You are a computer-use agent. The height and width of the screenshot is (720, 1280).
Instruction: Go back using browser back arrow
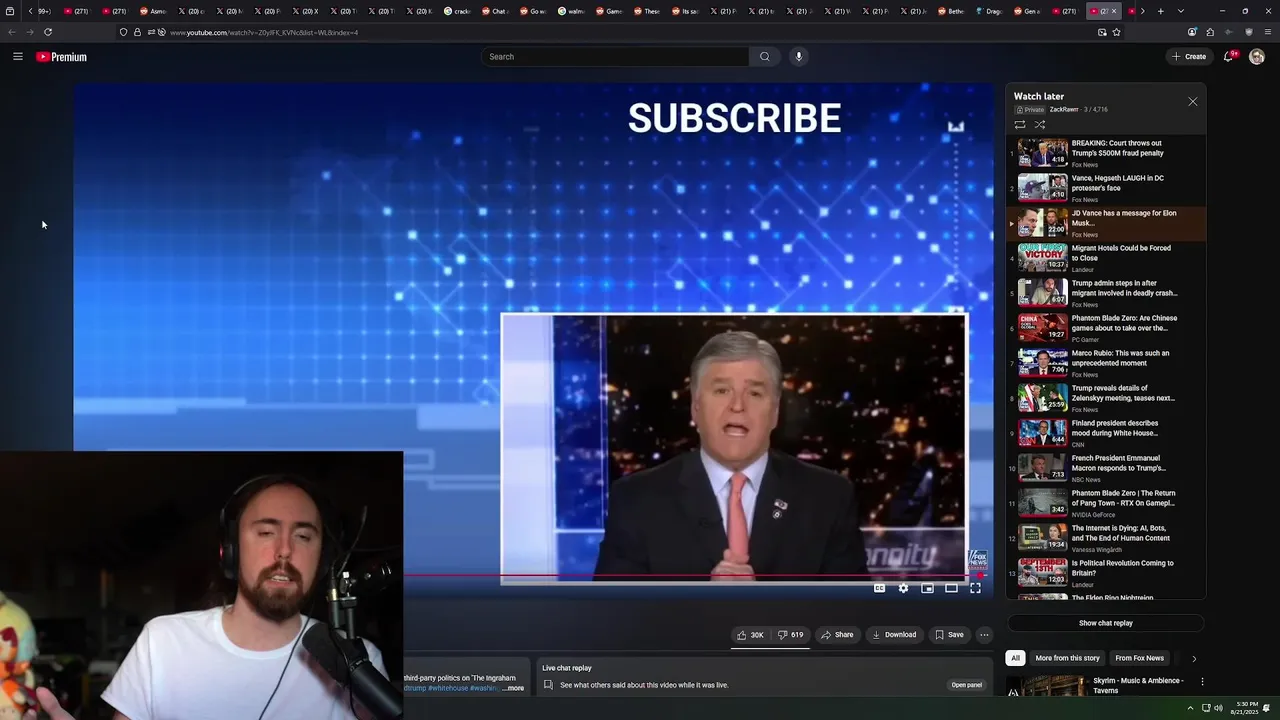pos(12,32)
